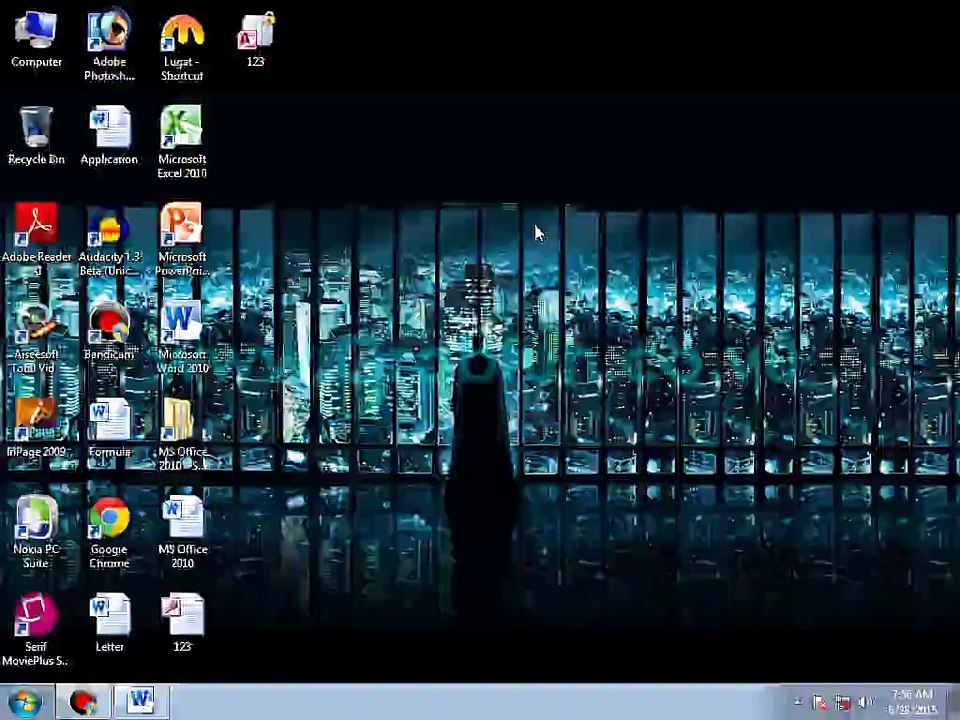Switch to Bandicam in the taskbar
The height and width of the screenshot is (720, 960).
[83, 702]
